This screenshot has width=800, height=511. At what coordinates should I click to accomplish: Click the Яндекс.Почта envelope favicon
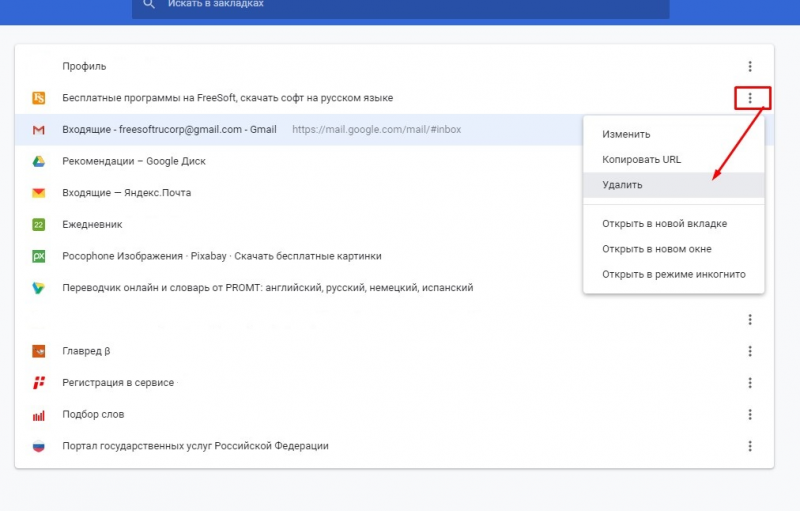39,193
